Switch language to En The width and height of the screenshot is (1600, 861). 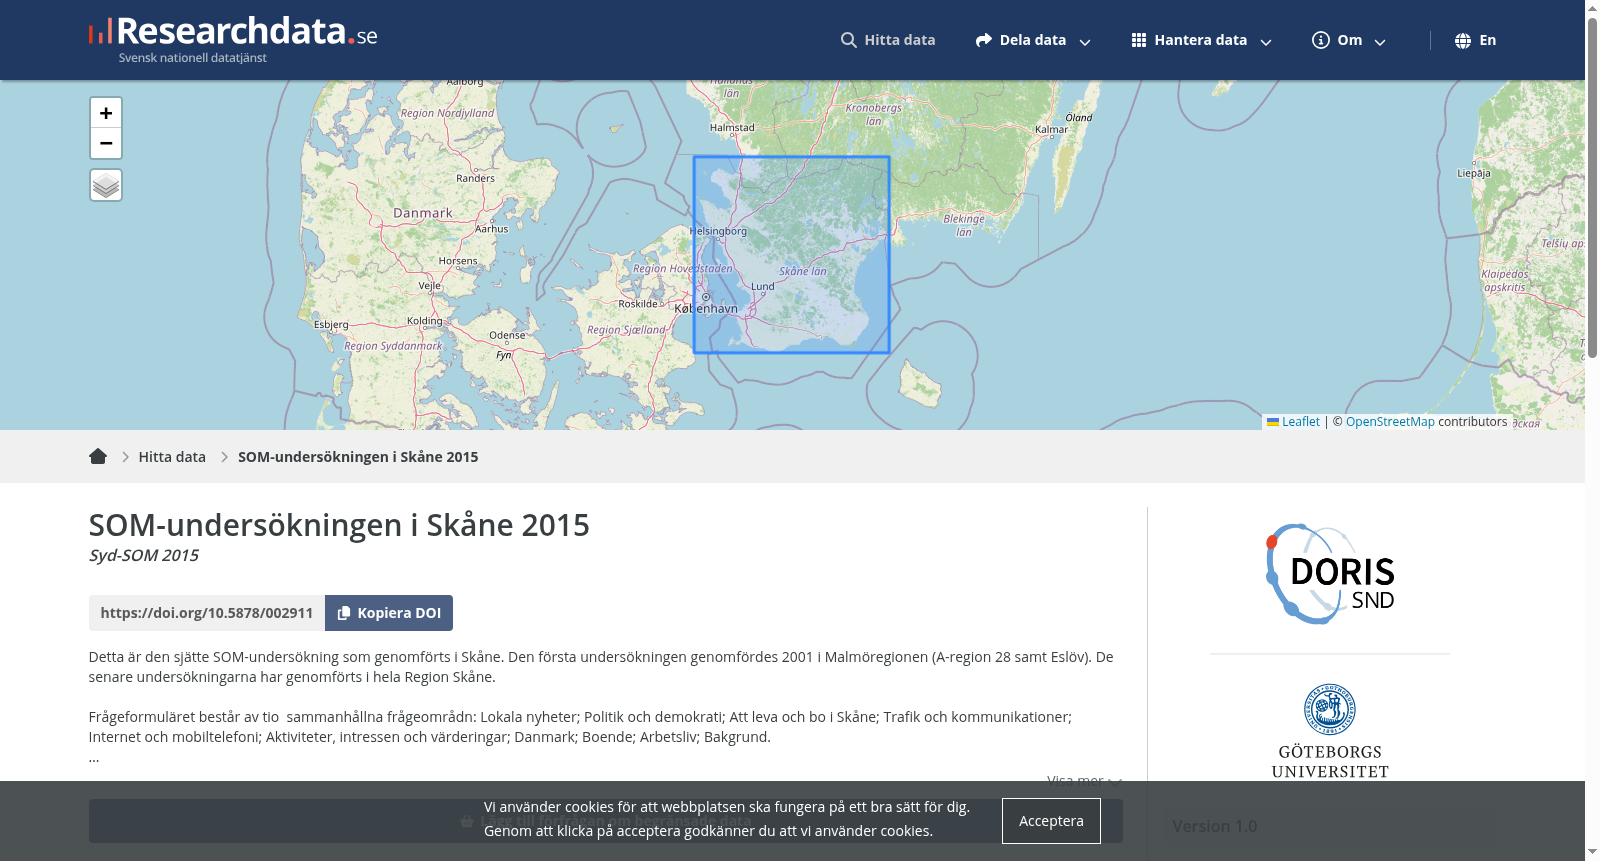(x=1476, y=40)
